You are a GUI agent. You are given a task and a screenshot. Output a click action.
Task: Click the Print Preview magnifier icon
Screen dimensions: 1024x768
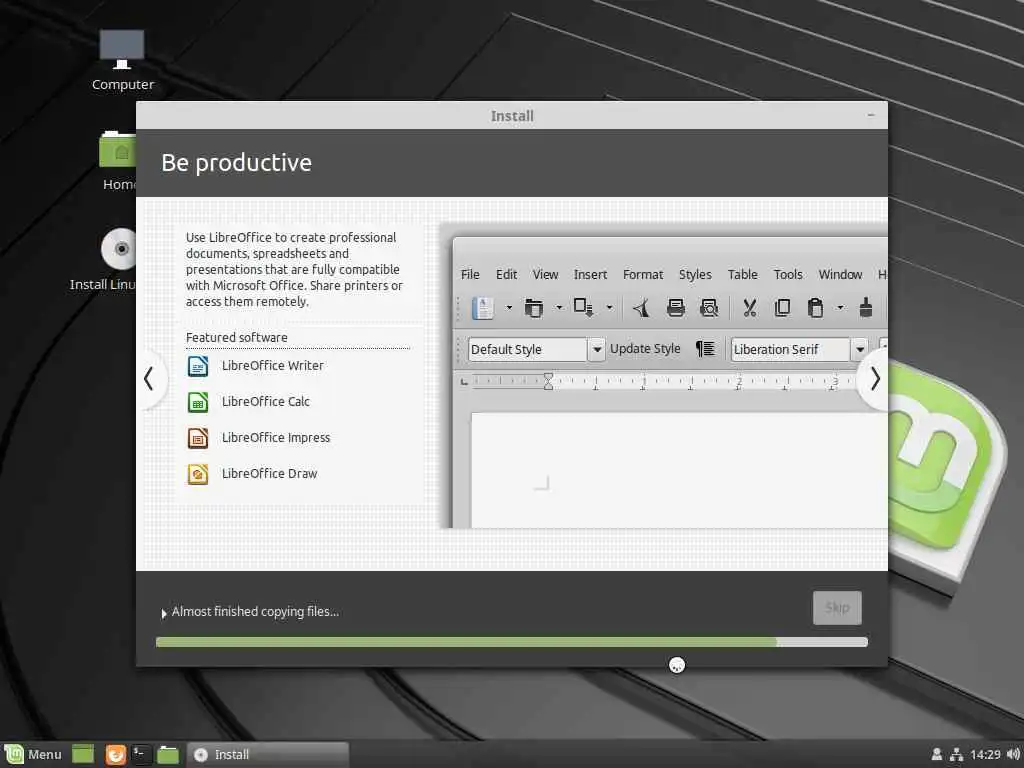709,308
